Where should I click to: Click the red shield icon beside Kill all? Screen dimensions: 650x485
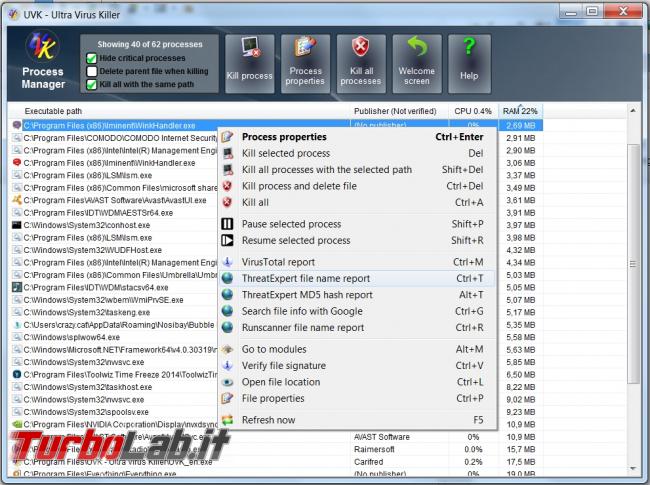coord(227,202)
